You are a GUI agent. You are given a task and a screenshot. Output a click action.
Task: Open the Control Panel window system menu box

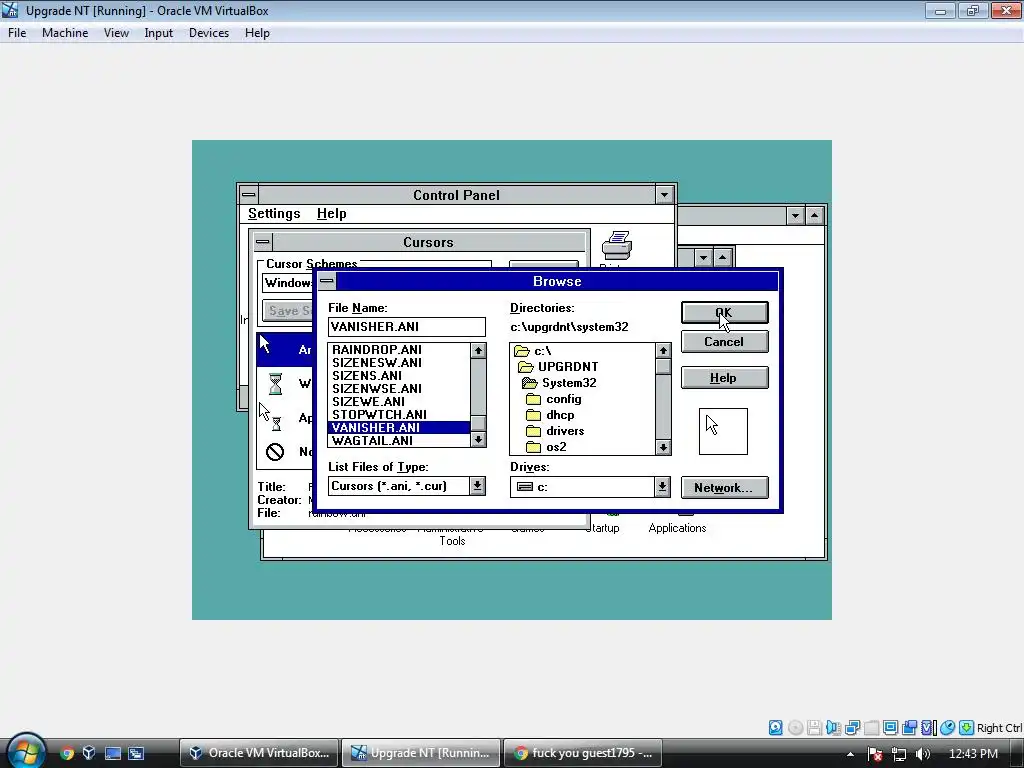coord(249,195)
